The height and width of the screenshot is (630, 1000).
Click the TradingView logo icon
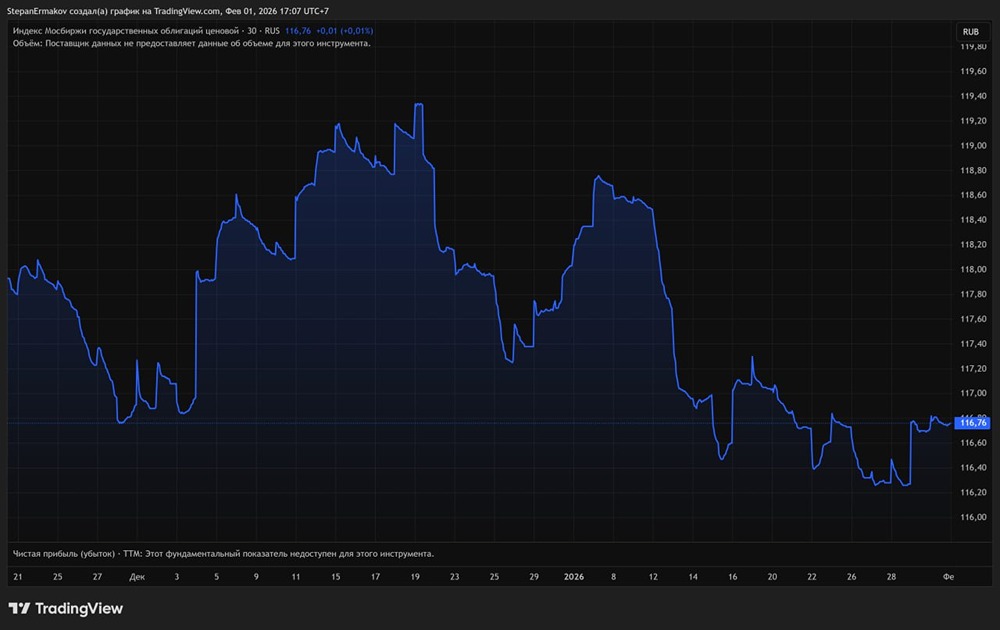(x=19, y=608)
